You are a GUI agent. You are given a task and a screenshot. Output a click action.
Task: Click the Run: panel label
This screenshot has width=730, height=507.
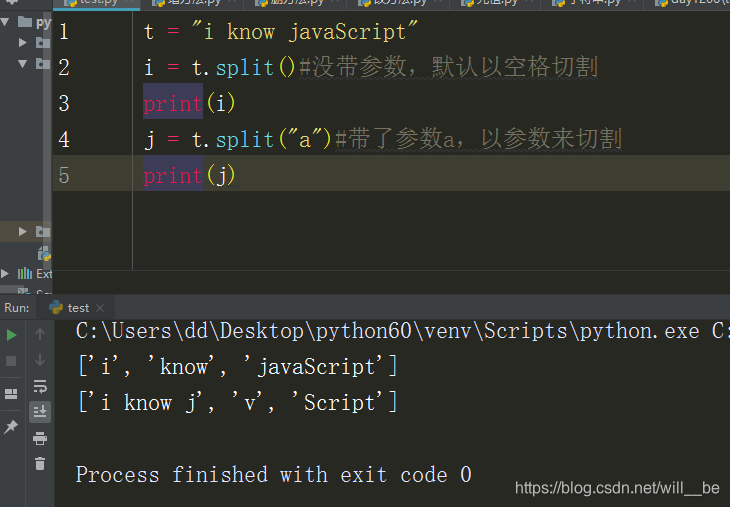click(x=17, y=308)
